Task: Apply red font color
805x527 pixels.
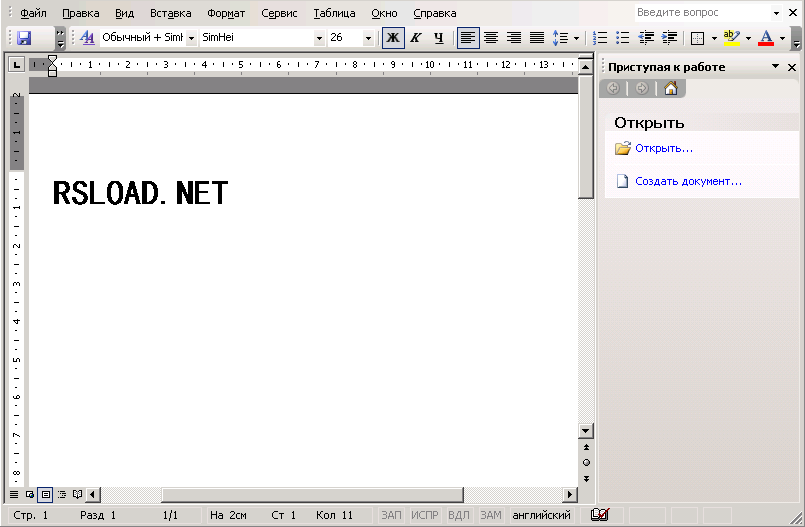Action: coord(766,38)
